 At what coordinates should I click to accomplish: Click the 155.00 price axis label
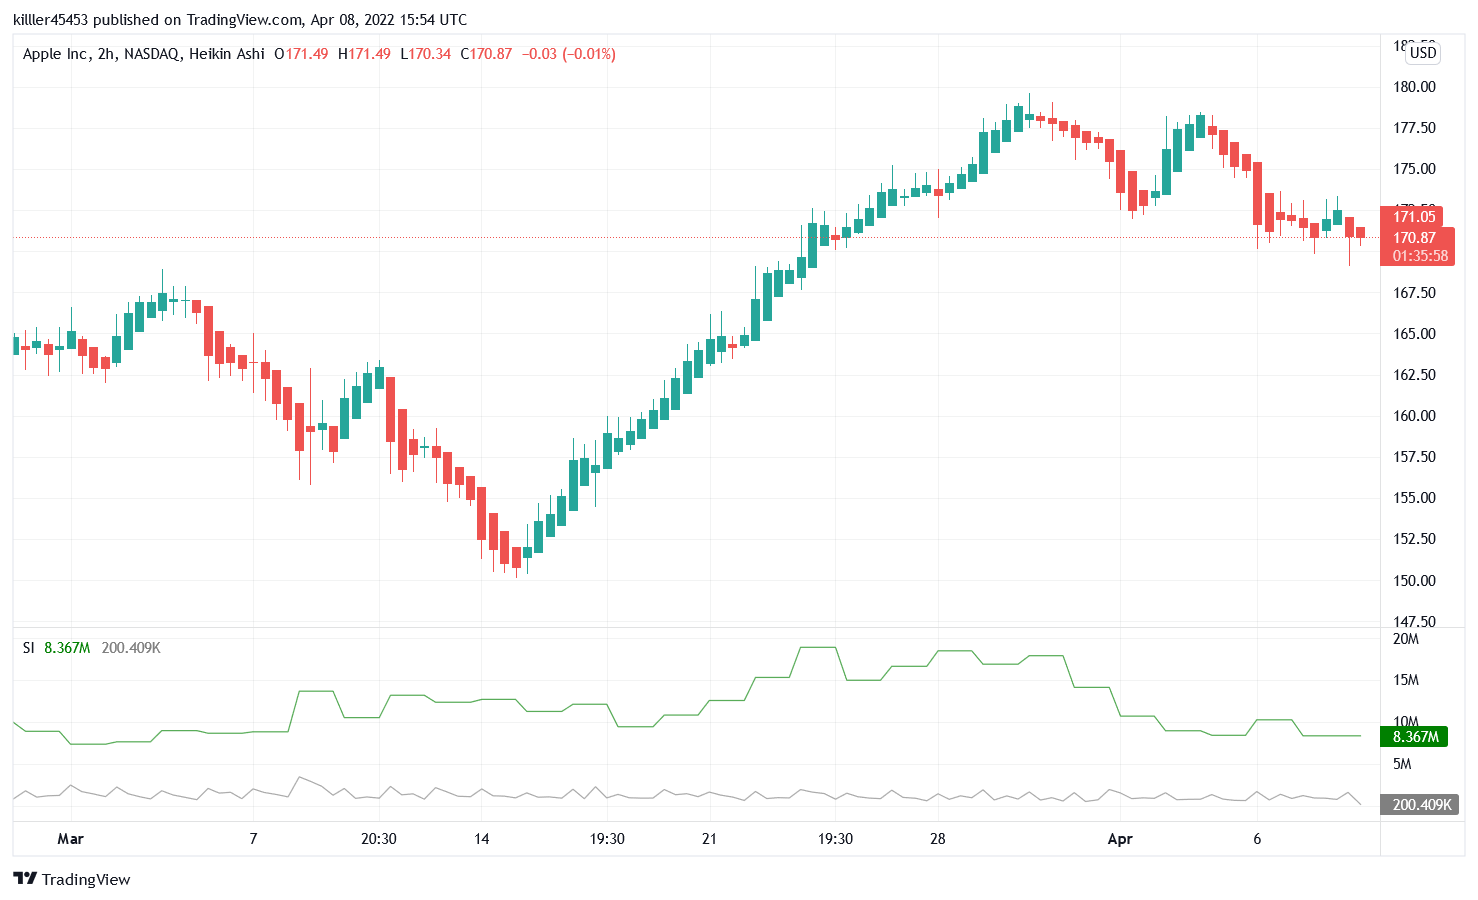click(1414, 498)
